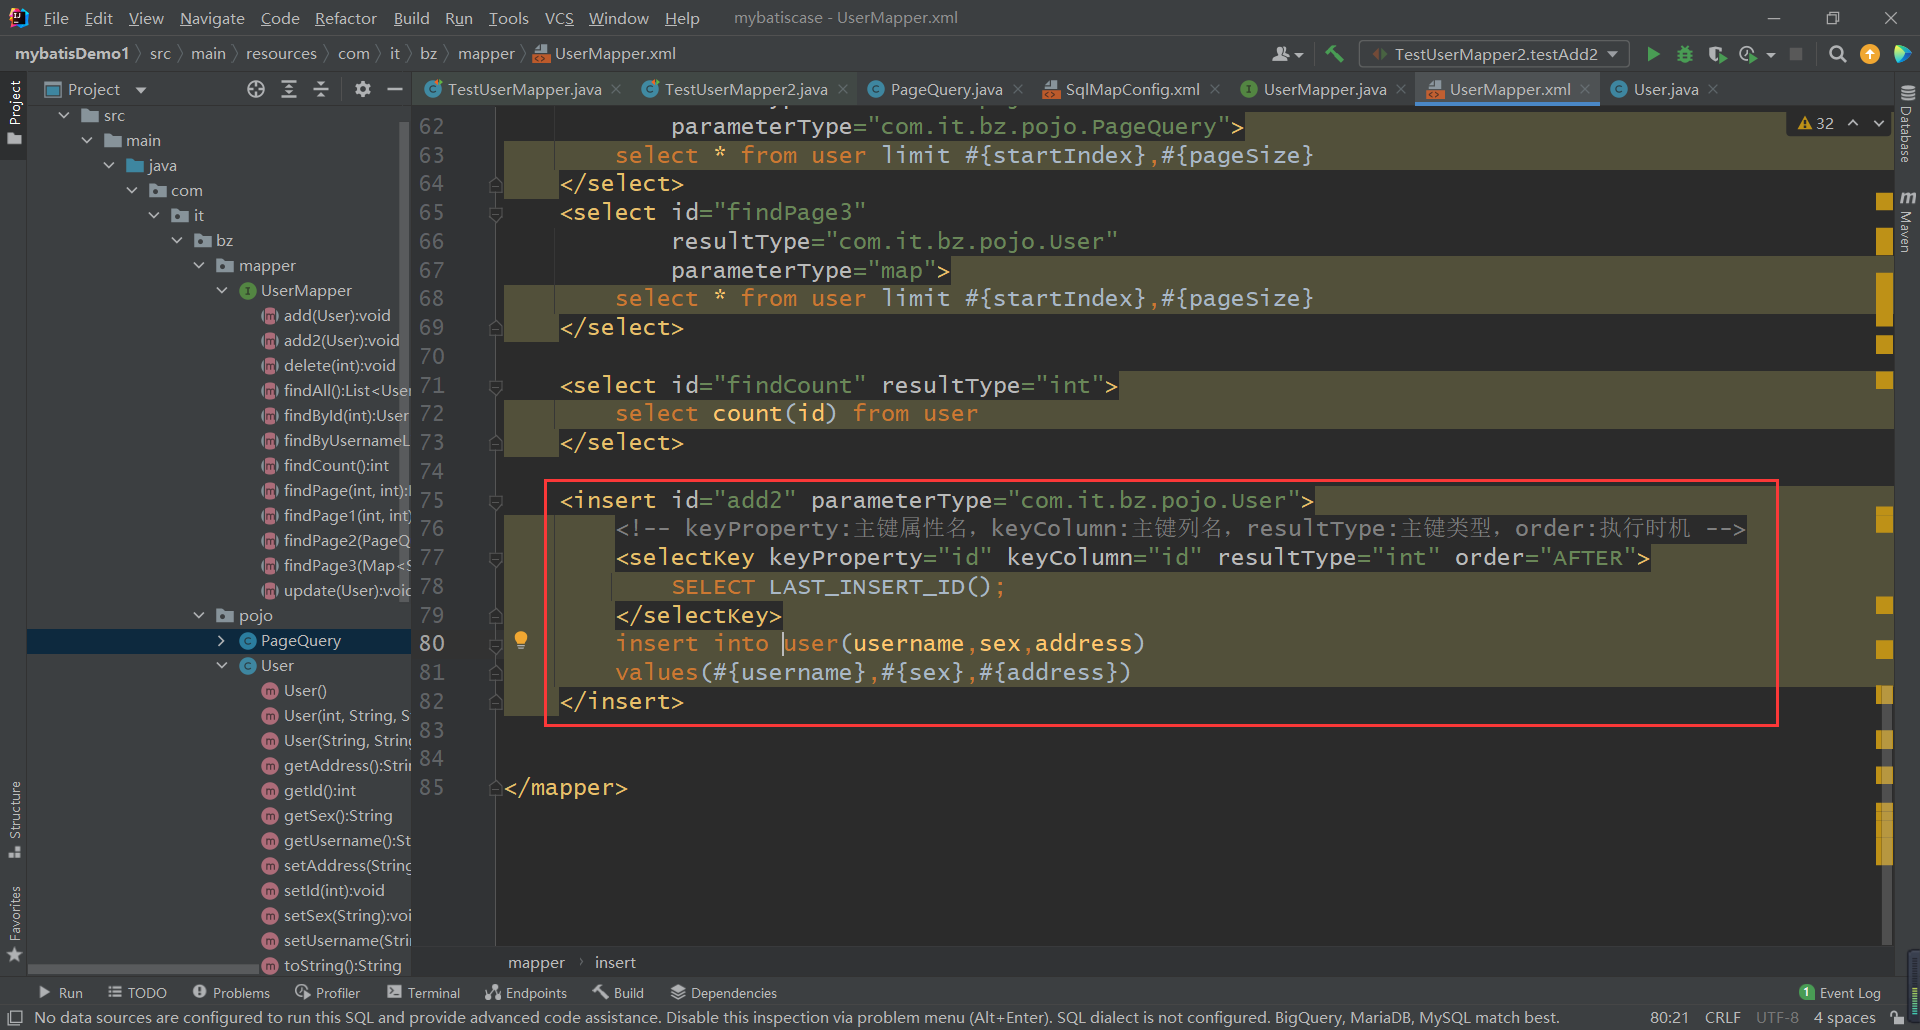Click the green Run button in toolbar
This screenshot has width=1920, height=1030.
1653,54
